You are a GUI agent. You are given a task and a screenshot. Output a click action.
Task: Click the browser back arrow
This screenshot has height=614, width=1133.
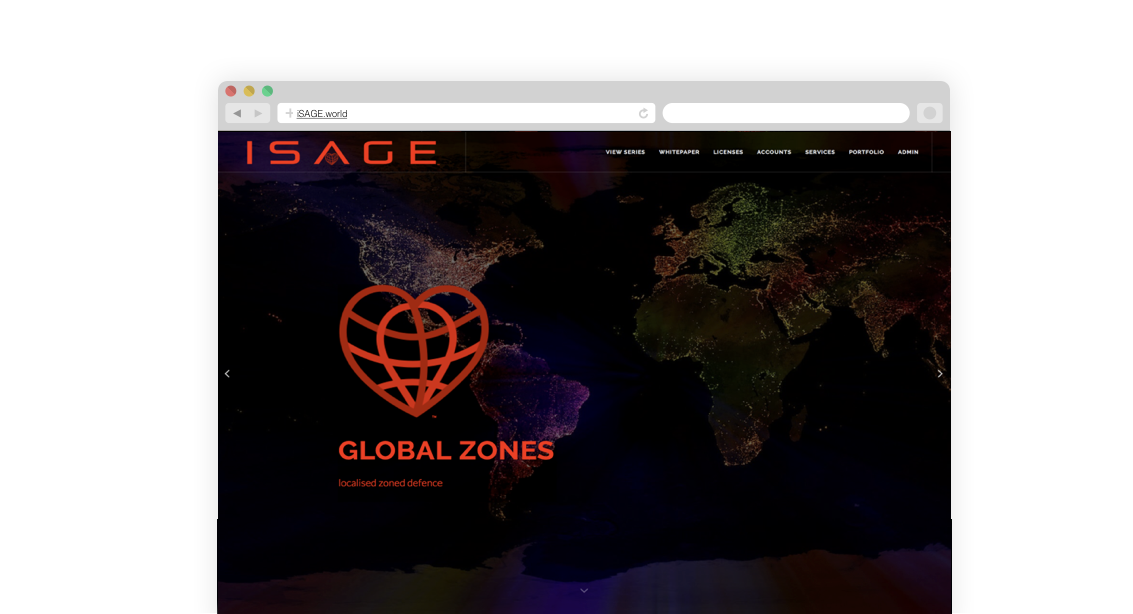[x=237, y=113]
